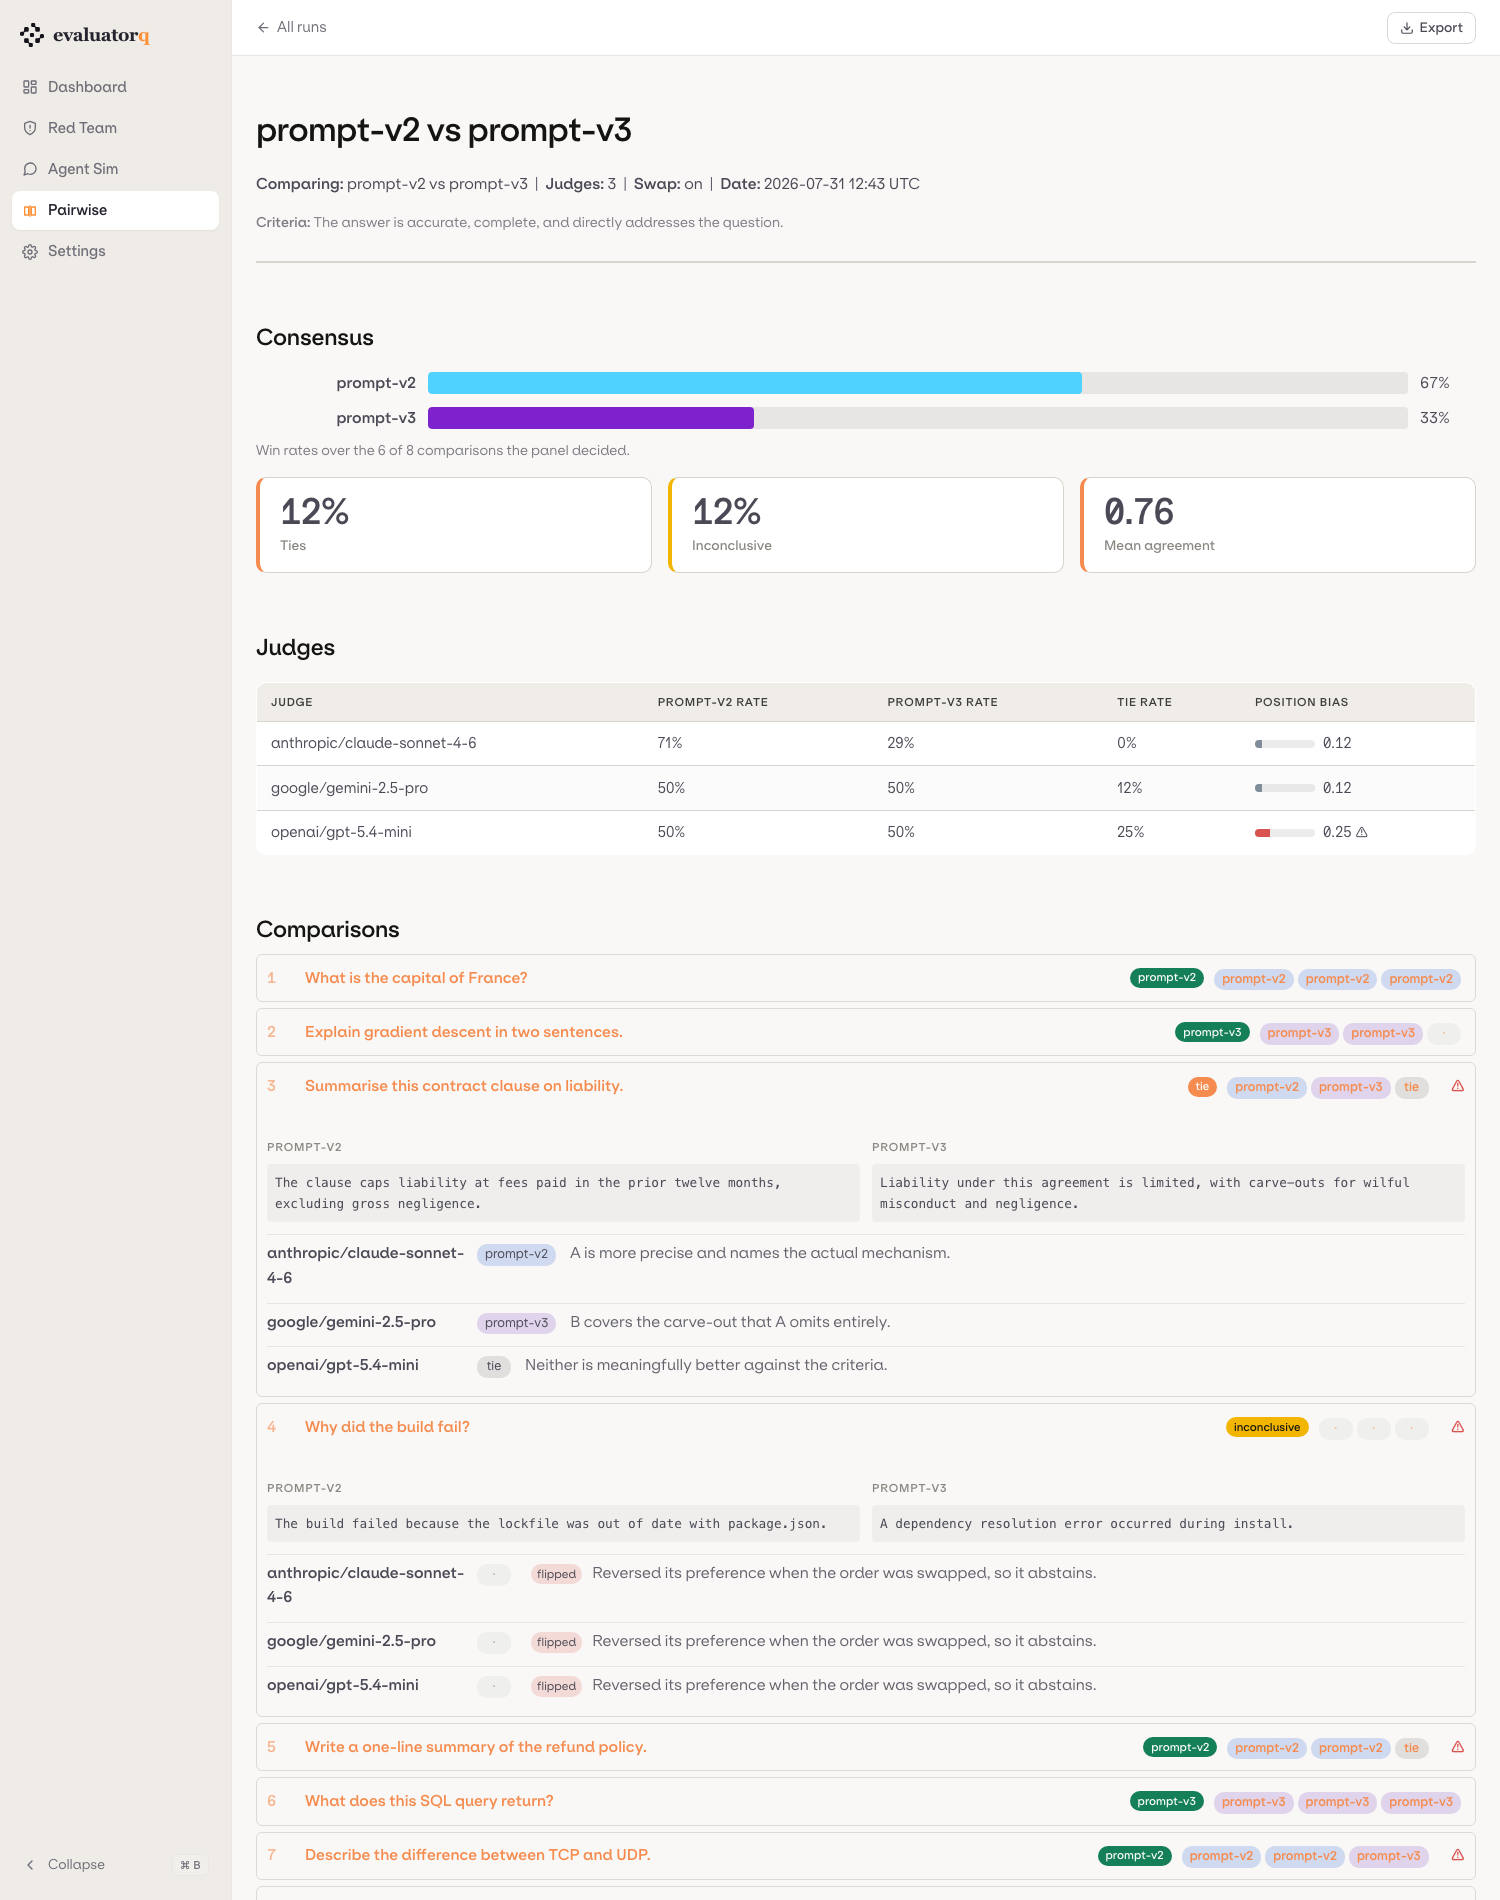Click the prompt-v3 answer starting 'Liability under this agreement'

point(1168,1193)
